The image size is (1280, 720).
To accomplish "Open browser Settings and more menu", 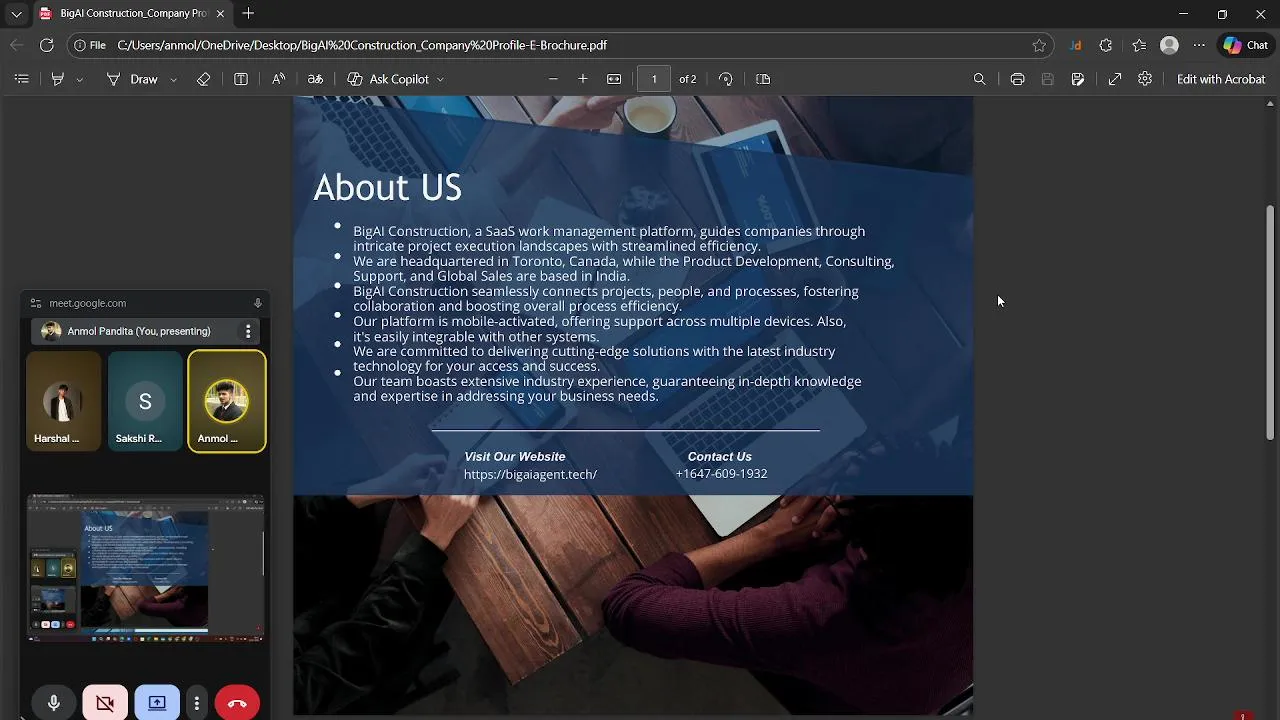I will tap(1199, 45).
